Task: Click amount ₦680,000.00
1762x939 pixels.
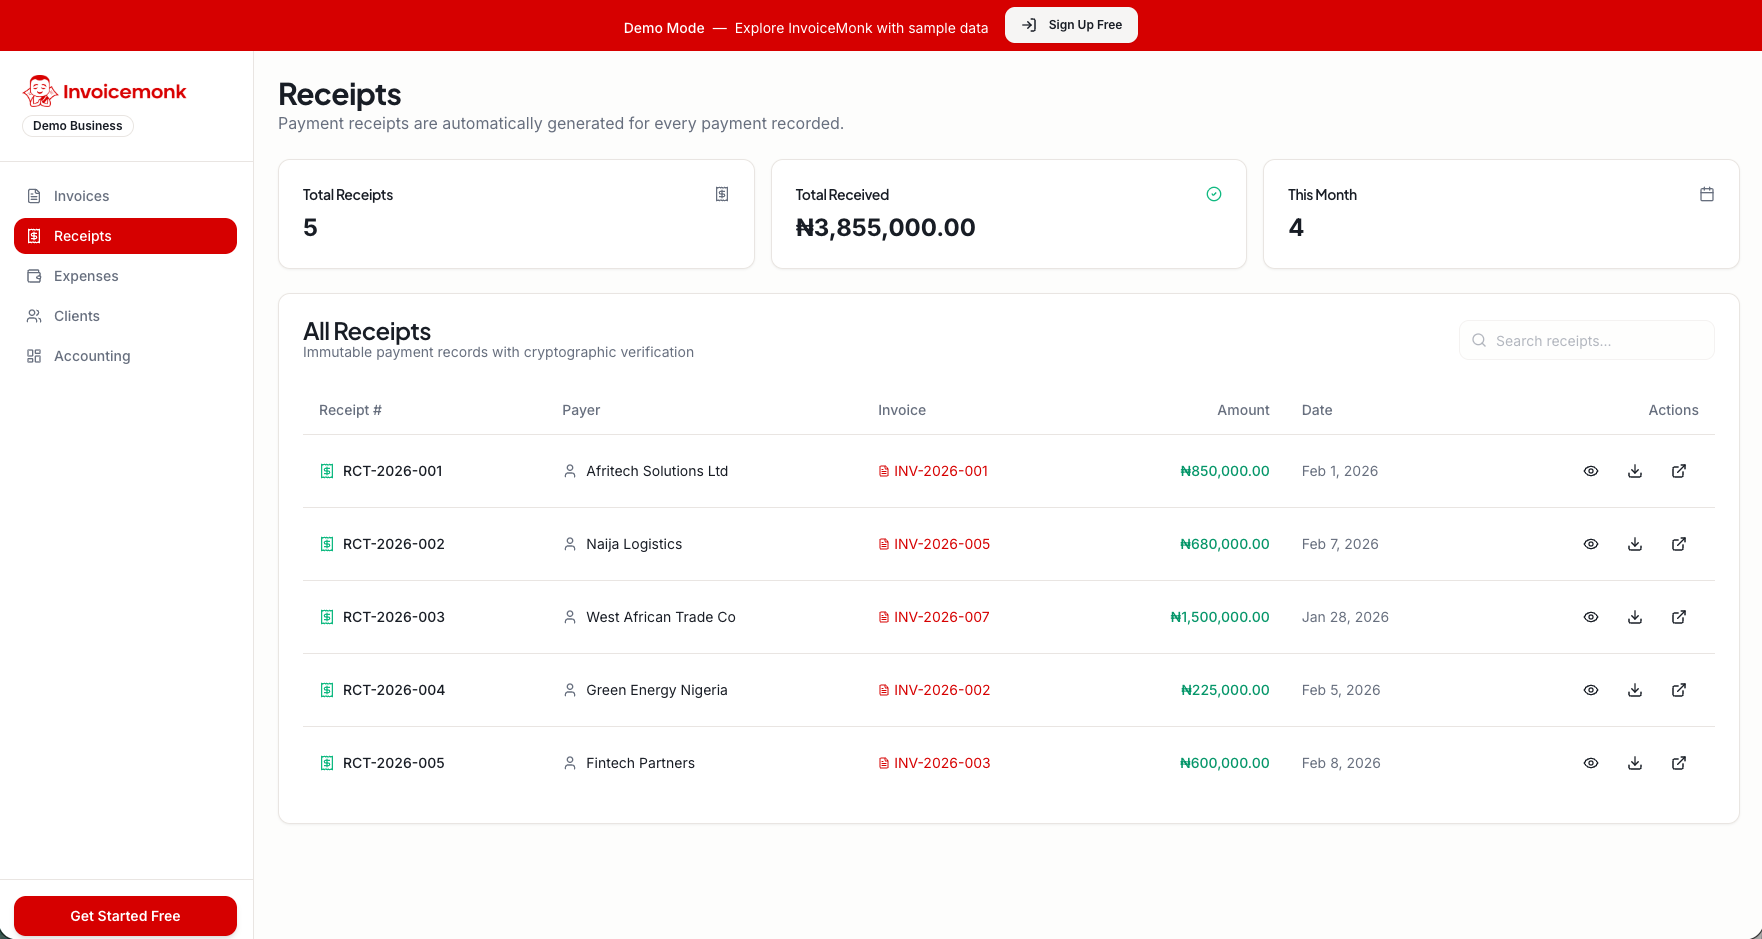Action: coord(1225,544)
